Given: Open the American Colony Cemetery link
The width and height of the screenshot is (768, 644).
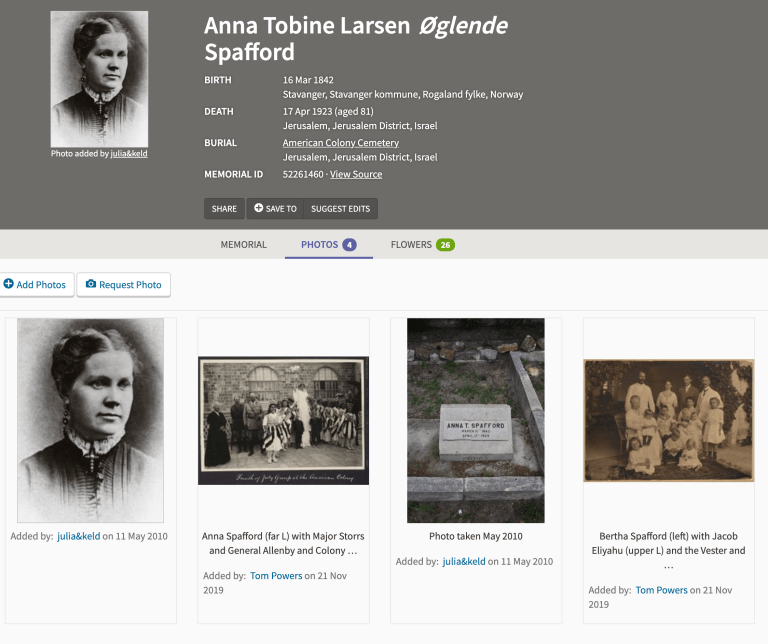Looking at the screenshot, I should tap(340, 143).
